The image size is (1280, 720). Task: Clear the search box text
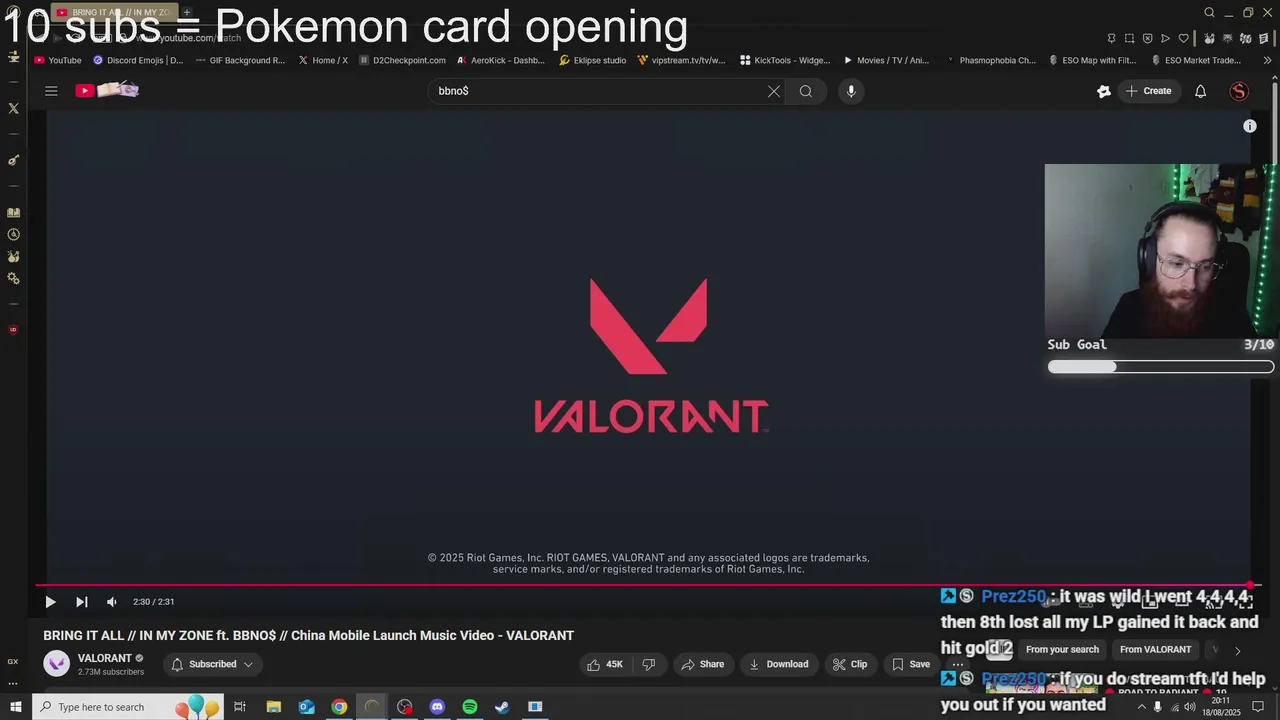(773, 91)
